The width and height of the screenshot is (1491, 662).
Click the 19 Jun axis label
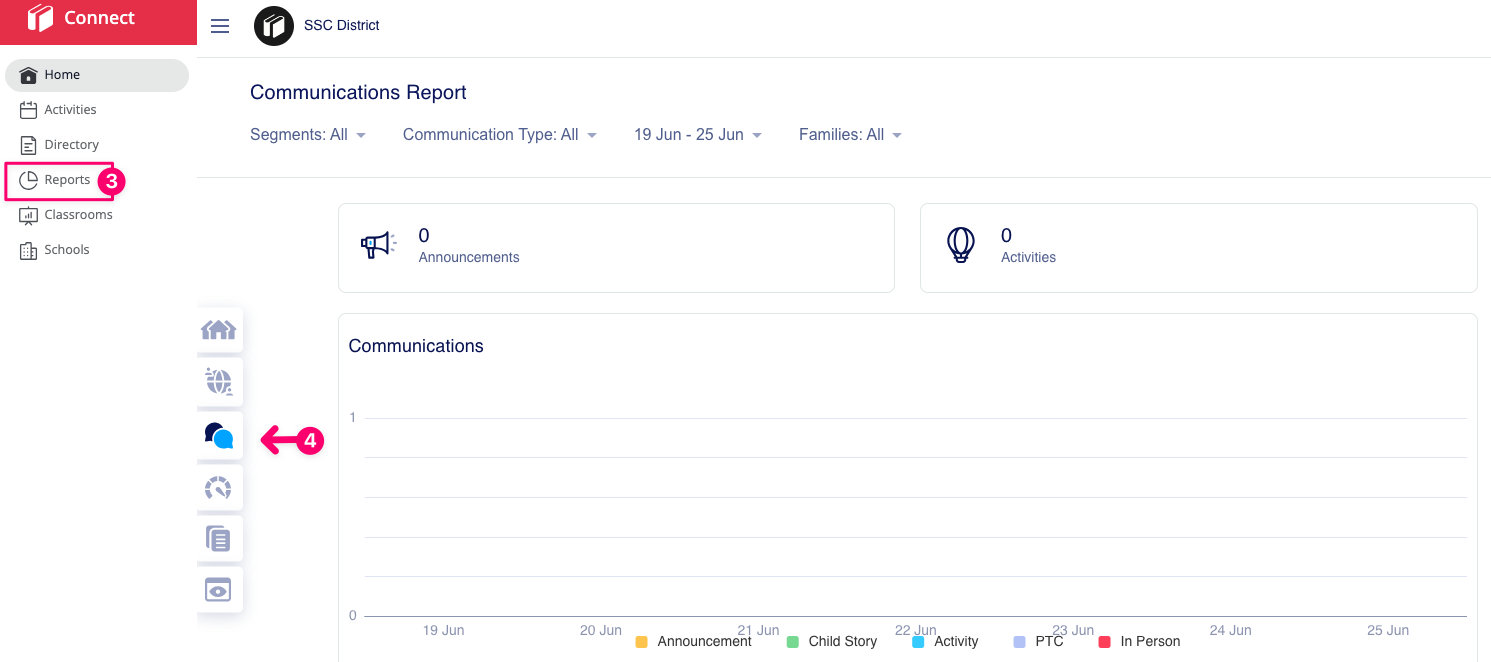[443, 630]
